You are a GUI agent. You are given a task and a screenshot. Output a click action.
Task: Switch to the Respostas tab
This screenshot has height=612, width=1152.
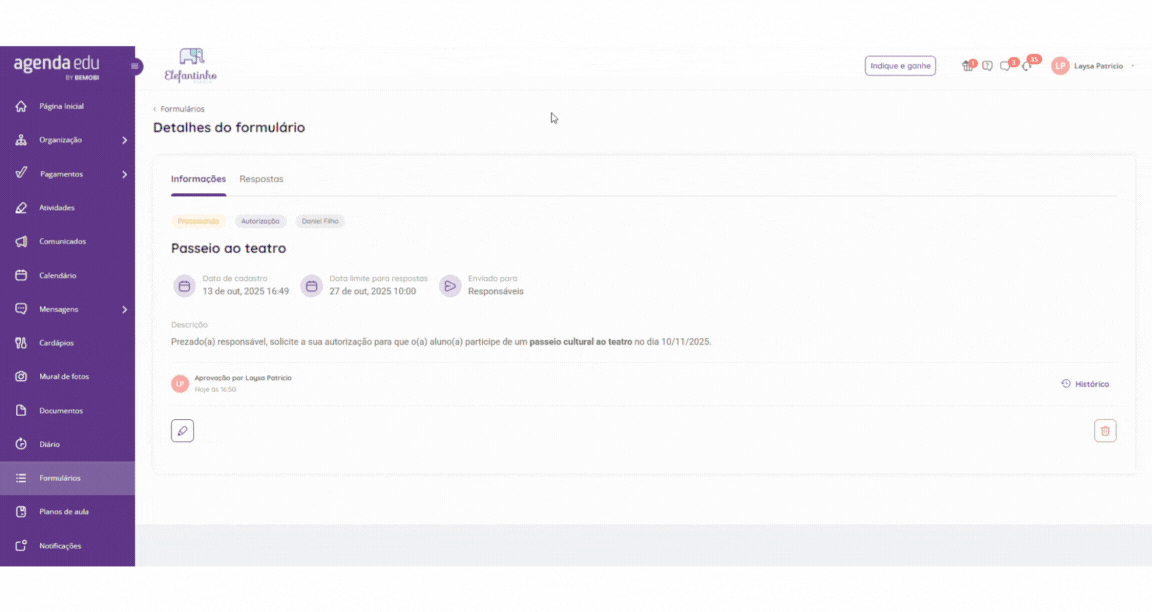[x=261, y=179]
